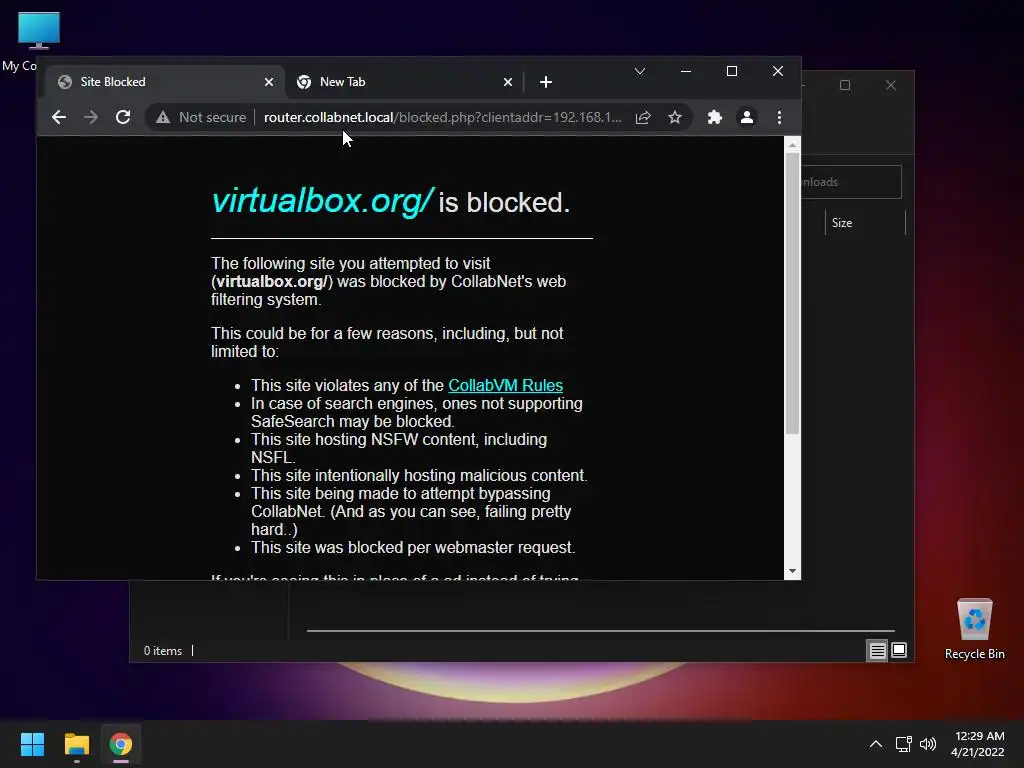Click the 0 items status text

(163, 651)
